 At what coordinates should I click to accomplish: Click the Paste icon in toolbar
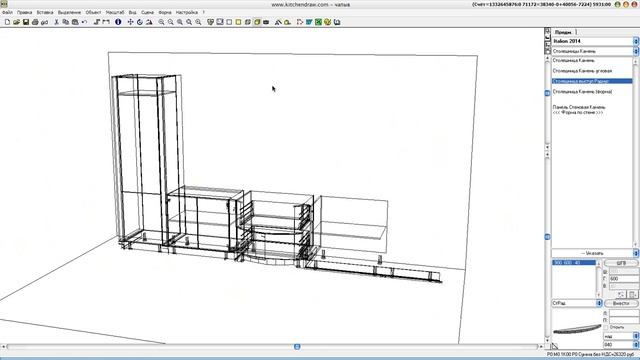(75, 22)
